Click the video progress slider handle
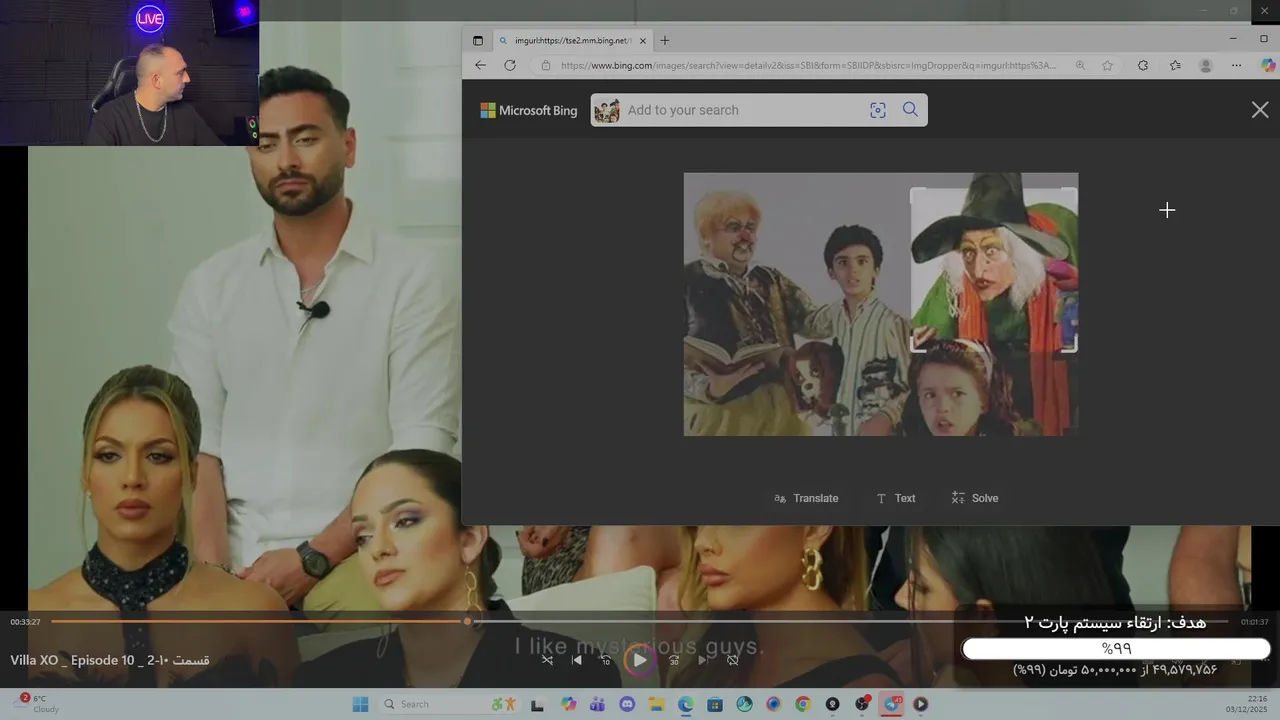 tap(467, 622)
